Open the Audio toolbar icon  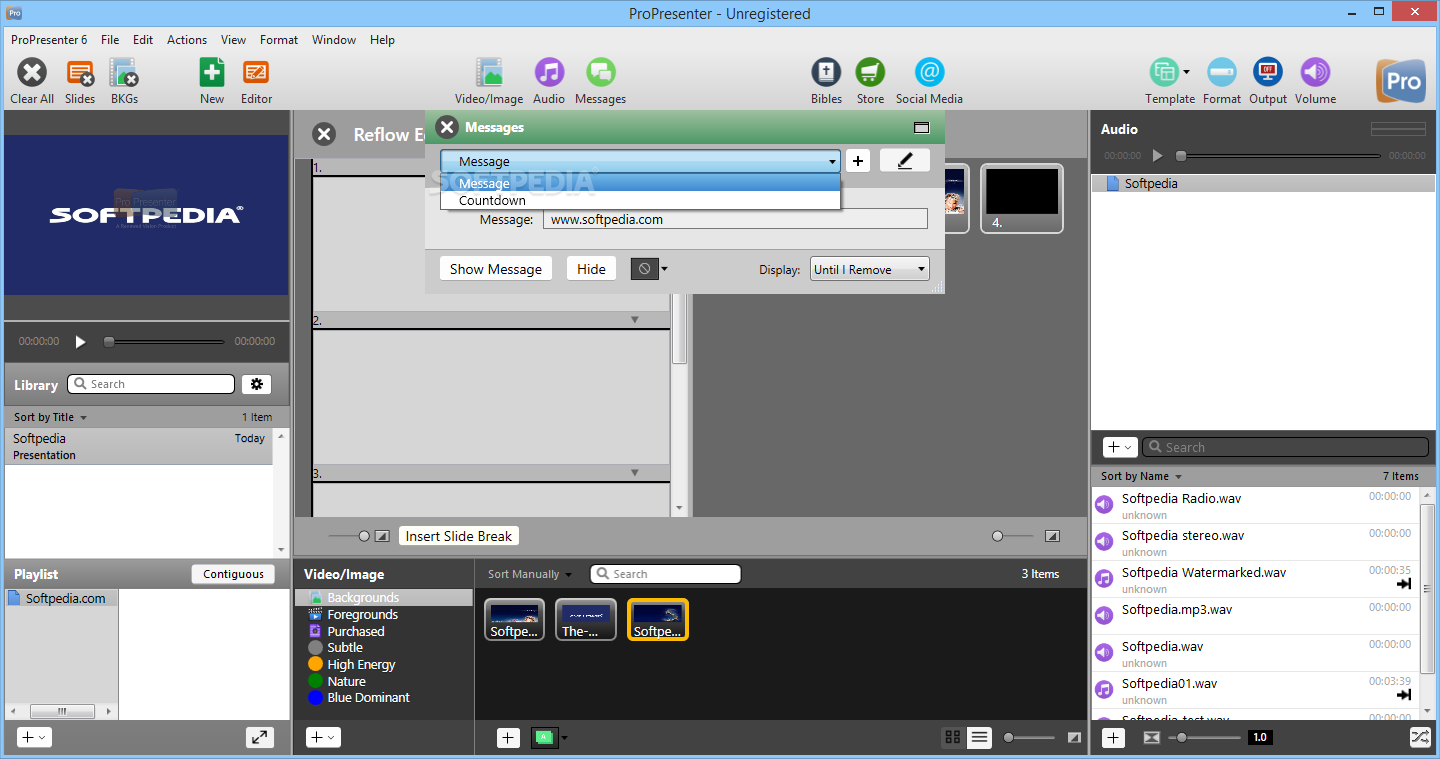point(549,80)
